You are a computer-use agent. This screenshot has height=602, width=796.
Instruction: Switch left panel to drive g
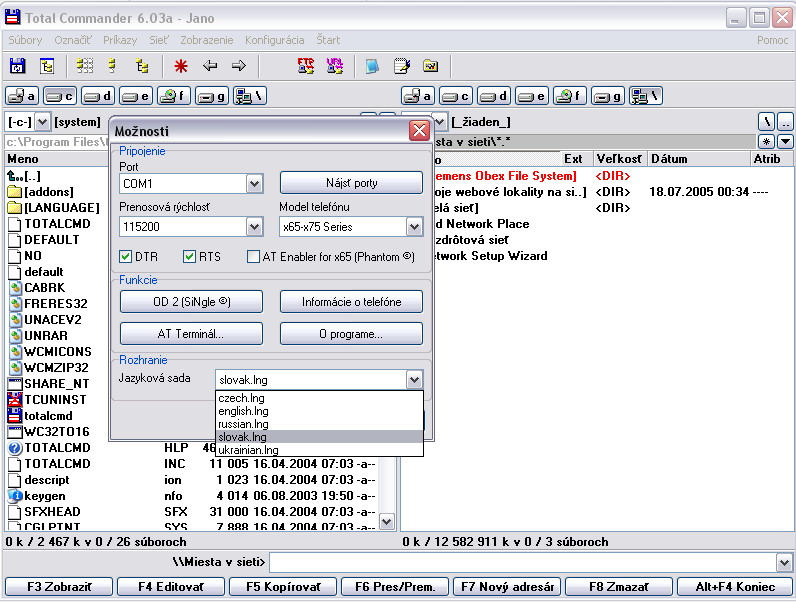(x=212, y=96)
